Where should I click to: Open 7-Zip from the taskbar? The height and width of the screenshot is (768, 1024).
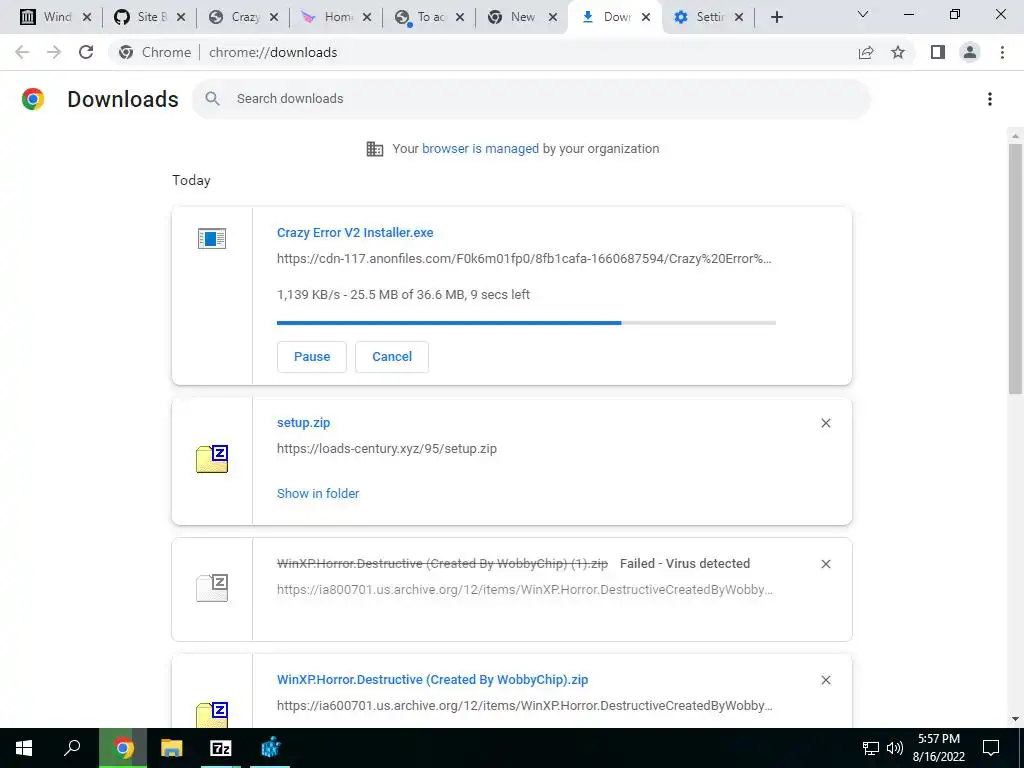click(221, 748)
